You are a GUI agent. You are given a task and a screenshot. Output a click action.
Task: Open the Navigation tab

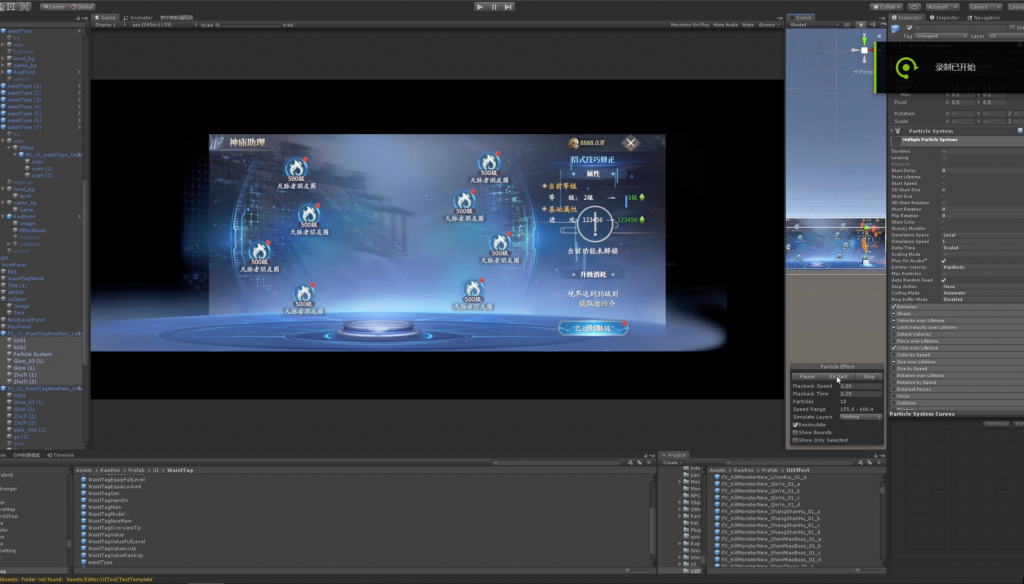[984, 18]
